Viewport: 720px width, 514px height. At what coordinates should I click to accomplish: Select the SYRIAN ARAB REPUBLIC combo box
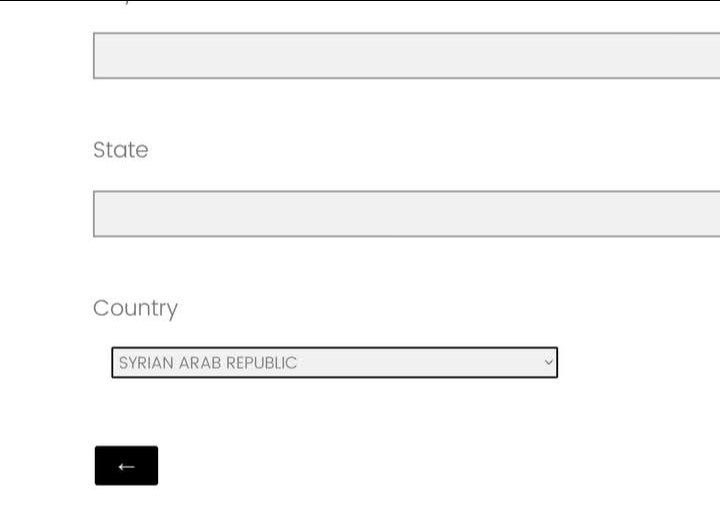click(334, 362)
